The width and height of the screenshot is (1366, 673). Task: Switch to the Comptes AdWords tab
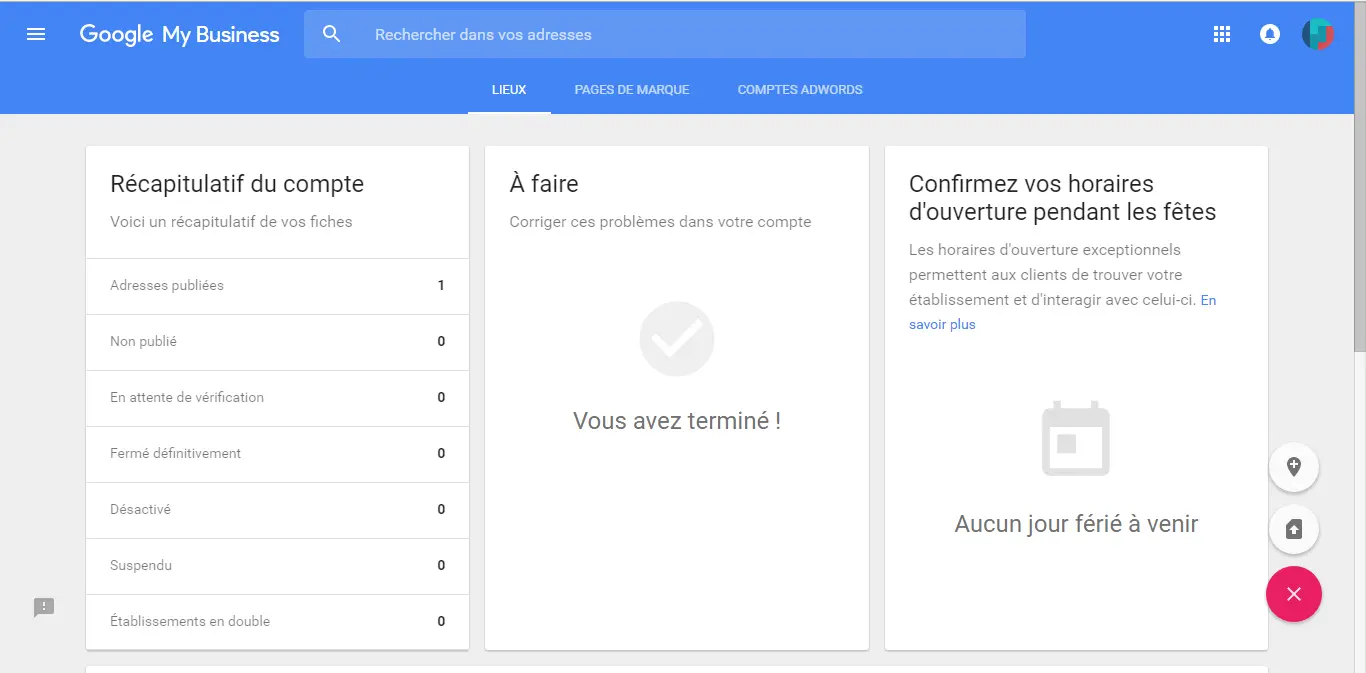tap(800, 90)
